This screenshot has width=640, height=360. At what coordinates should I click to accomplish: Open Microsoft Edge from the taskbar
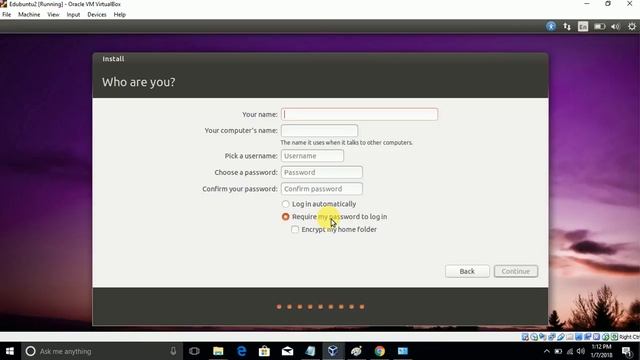242,351
